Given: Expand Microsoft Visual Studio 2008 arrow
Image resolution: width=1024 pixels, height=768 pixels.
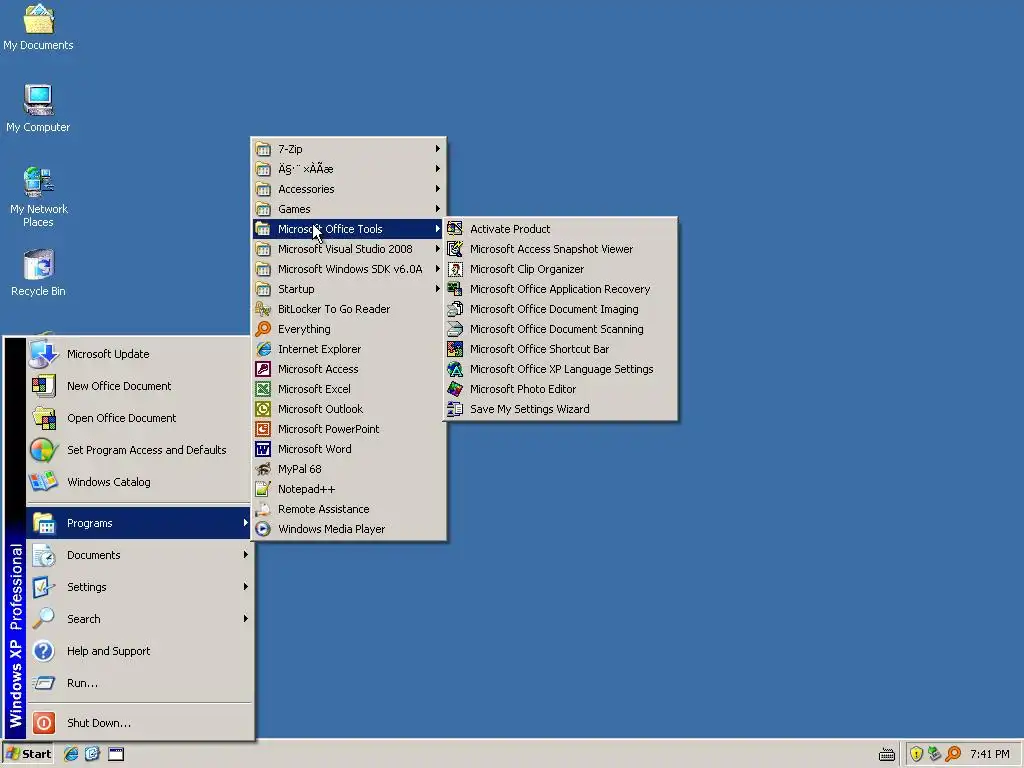Looking at the screenshot, I should pyautogui.click(x=438, y=249).
